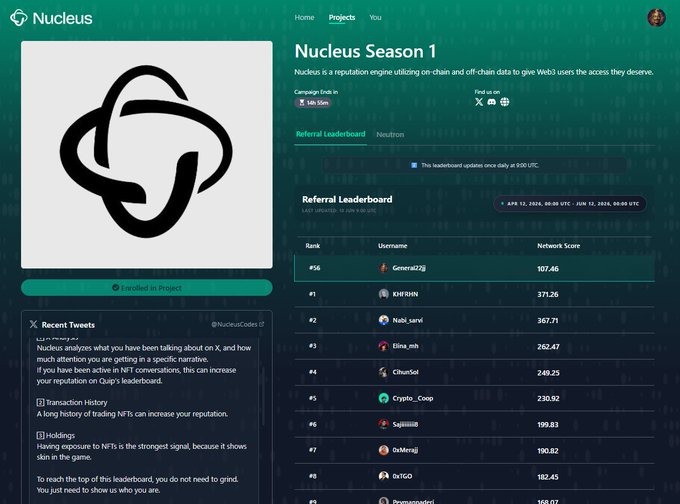Click CihunSol's avatar
Viewport: 680px width, 504px height.
click(x=383, y=372)
